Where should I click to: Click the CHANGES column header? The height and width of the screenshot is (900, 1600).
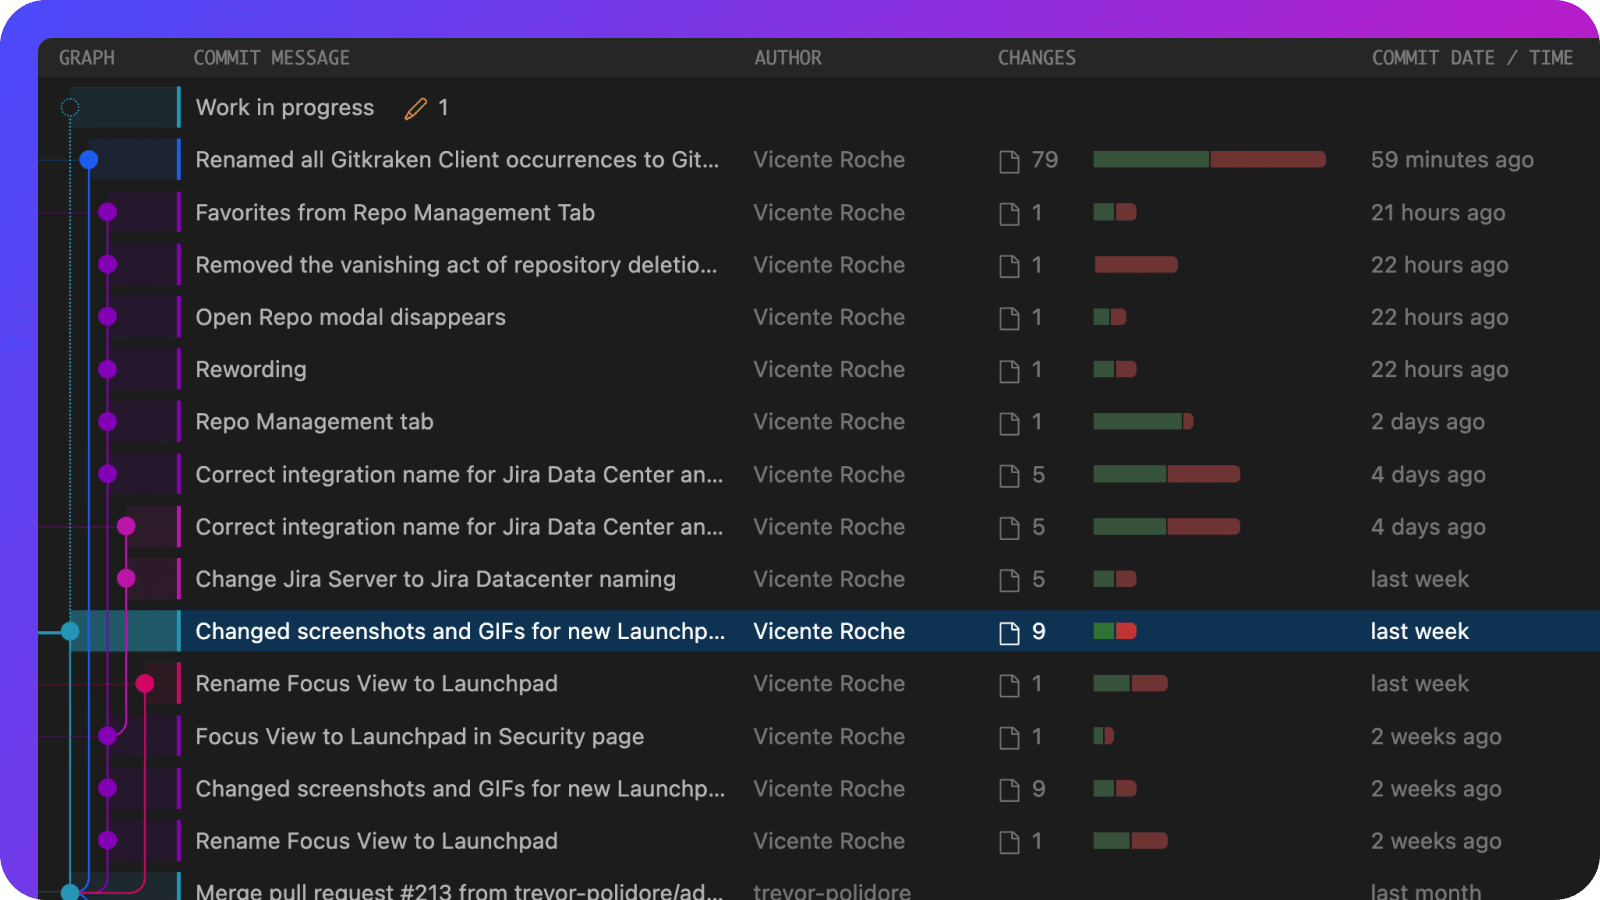(1036, 58)
